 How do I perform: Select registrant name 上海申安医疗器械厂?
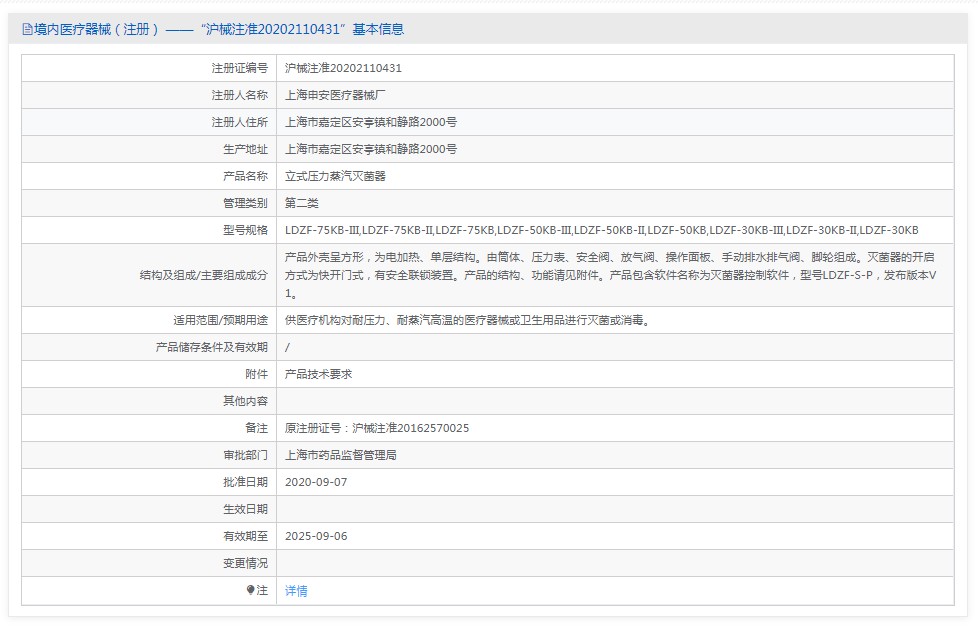point(335,95)
